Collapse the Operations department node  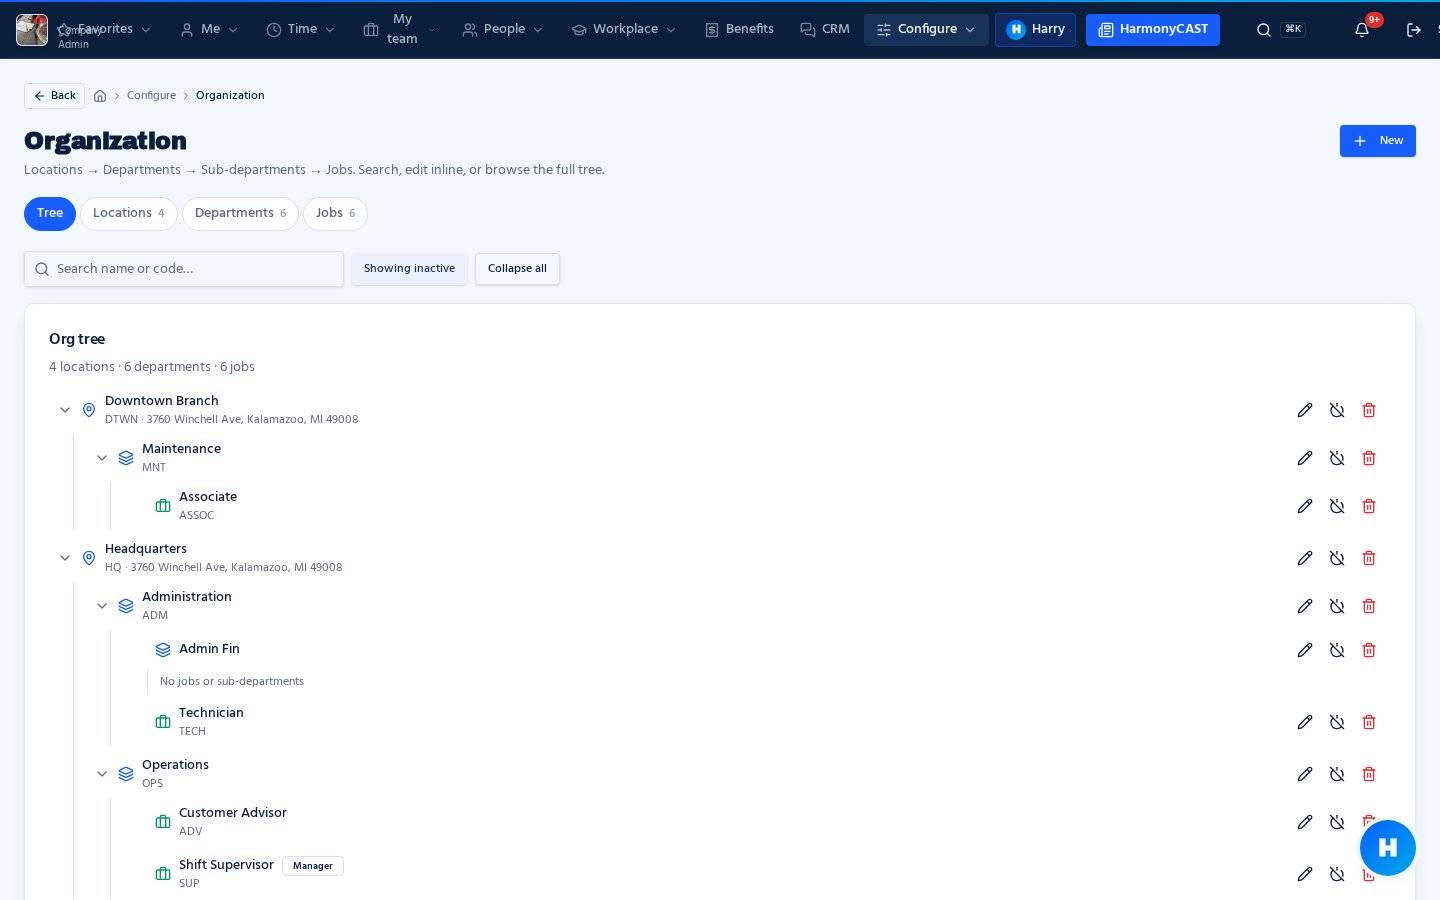tap(102, 774)
